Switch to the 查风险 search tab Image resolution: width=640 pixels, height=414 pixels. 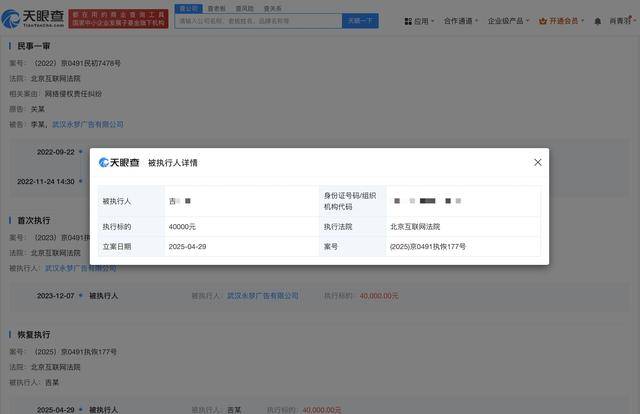(x=244, y=8)
